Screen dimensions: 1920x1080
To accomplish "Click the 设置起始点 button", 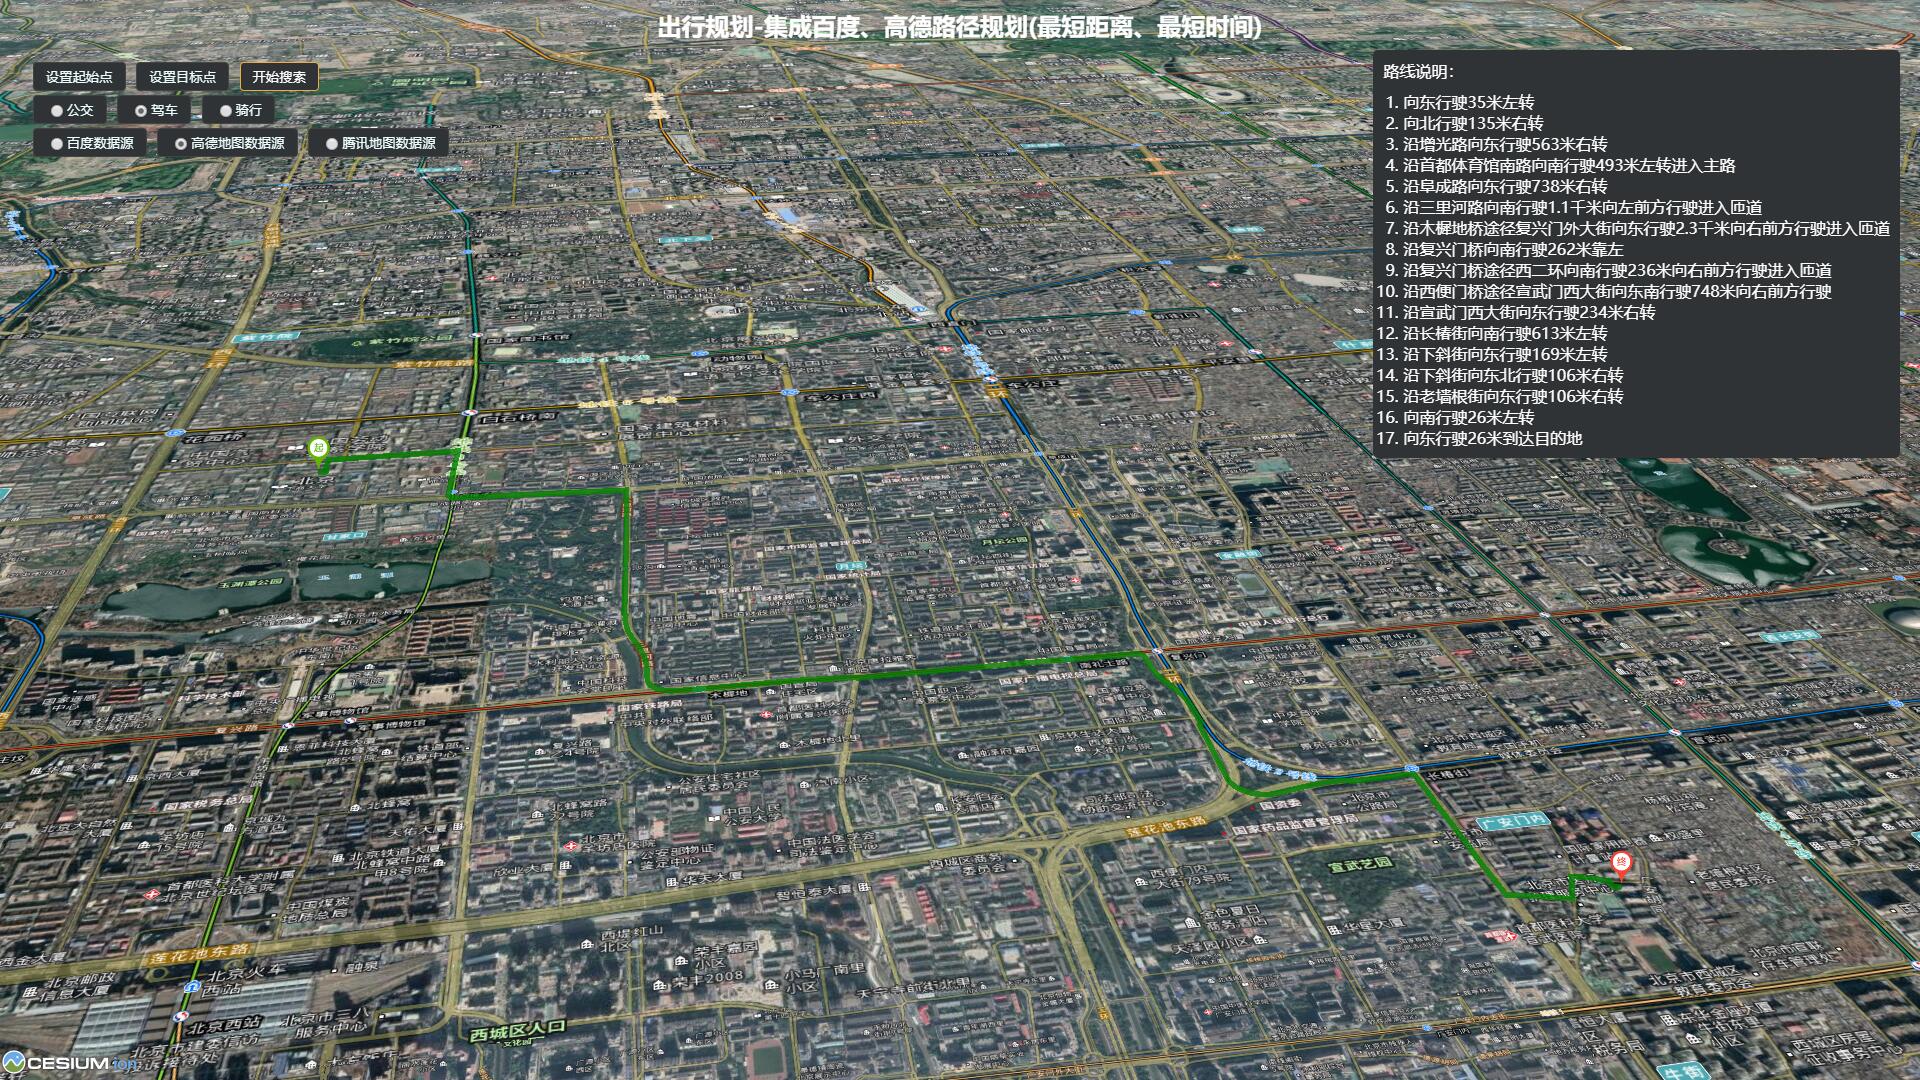I will pos(79,77).
